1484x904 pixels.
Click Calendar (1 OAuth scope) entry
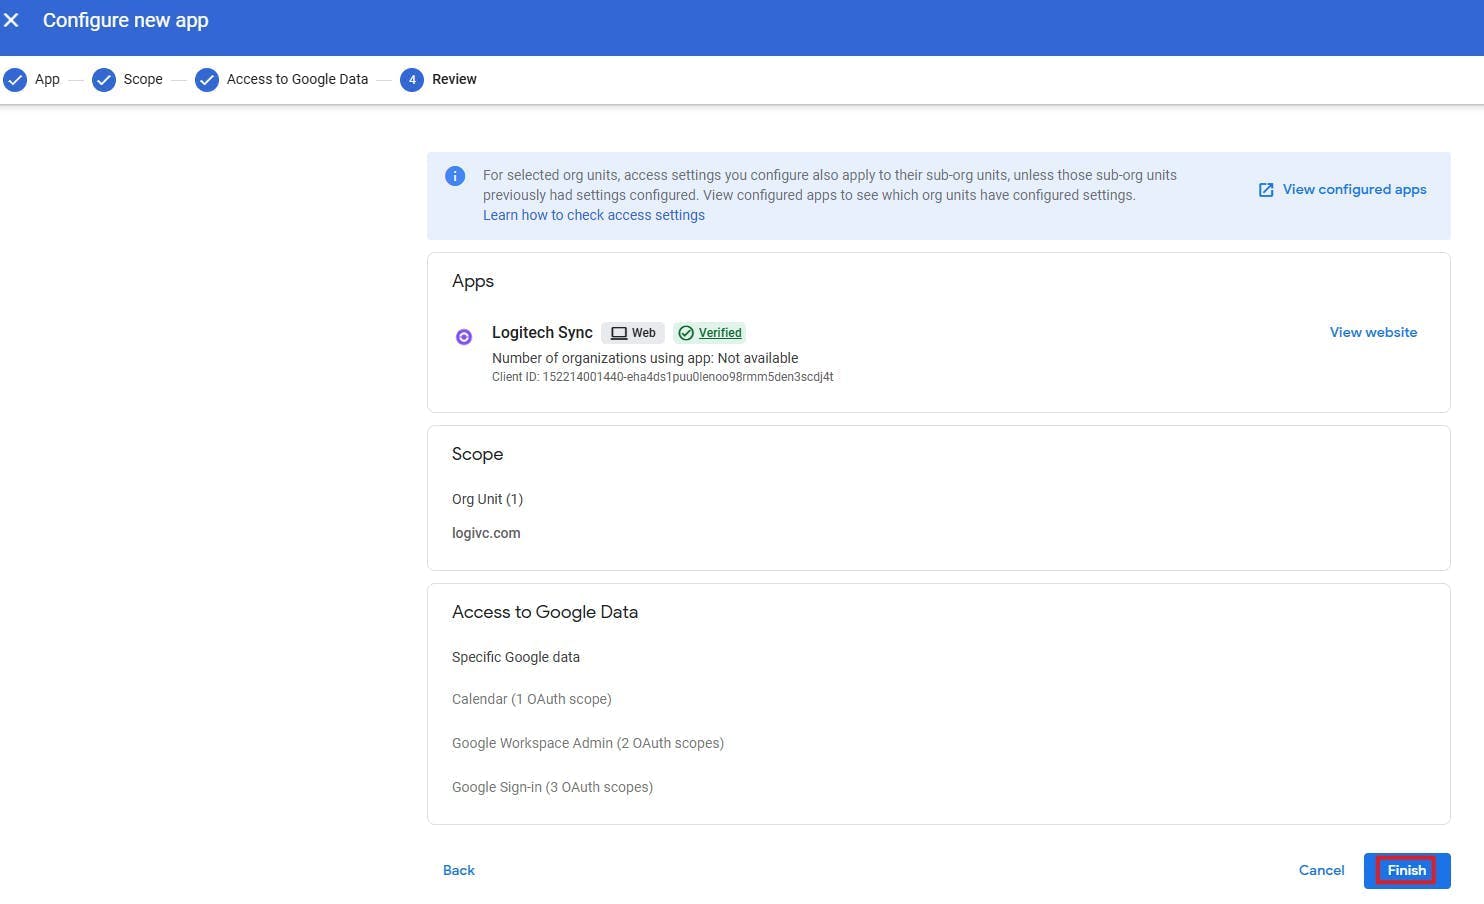coord(532,699)
